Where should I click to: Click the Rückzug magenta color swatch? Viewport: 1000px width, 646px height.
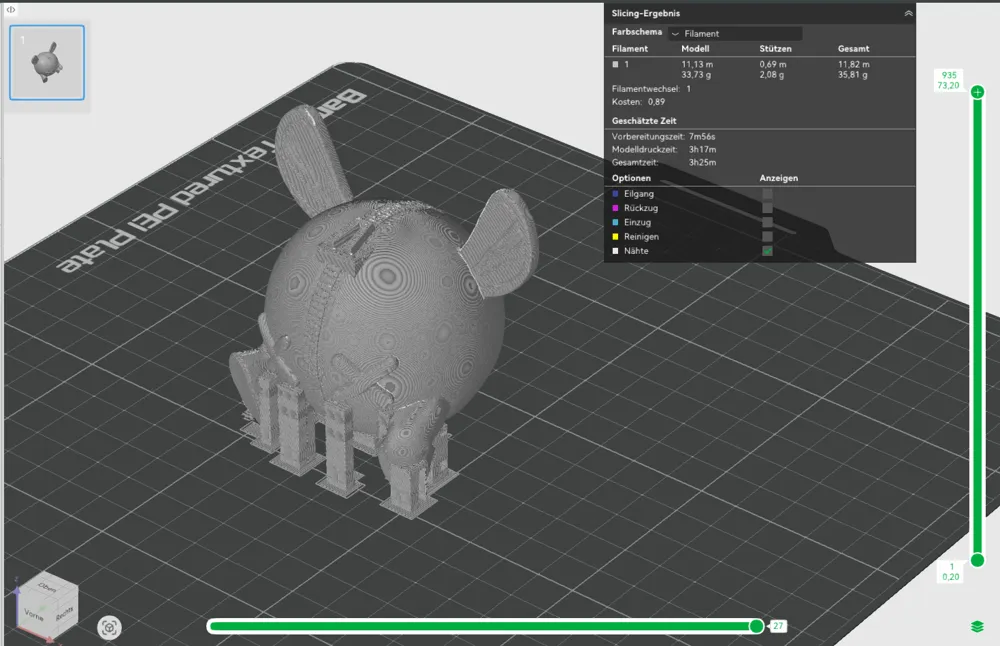[615, 208]
